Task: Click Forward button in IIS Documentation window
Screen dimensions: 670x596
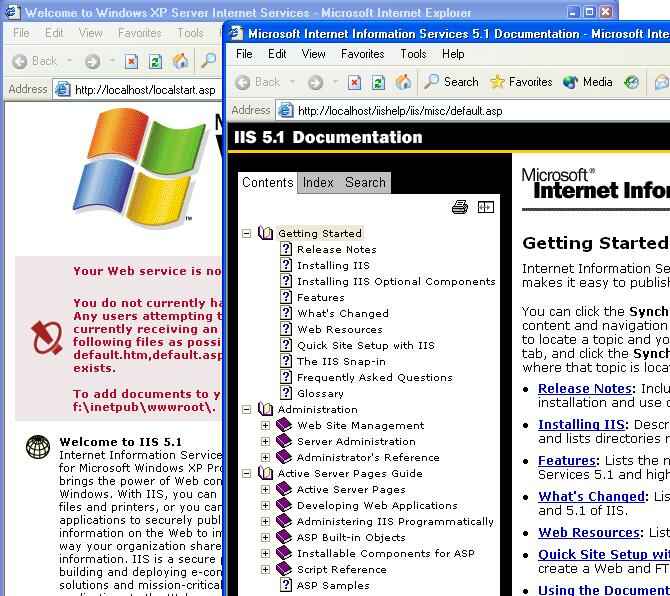Action: coord(316,82)
